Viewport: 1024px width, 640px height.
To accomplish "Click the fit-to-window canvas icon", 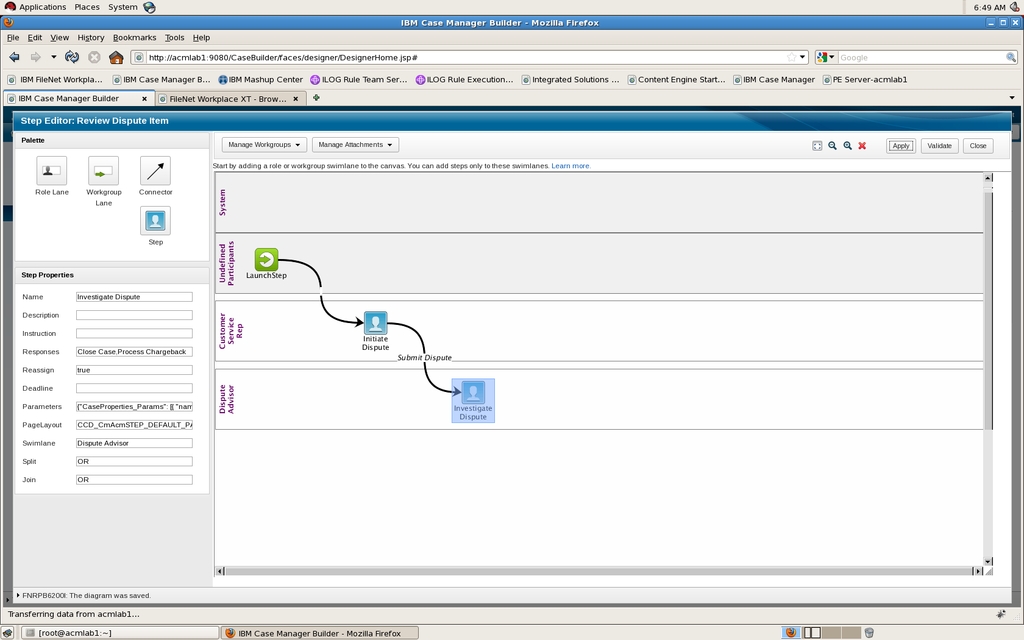I will [817, 146].
